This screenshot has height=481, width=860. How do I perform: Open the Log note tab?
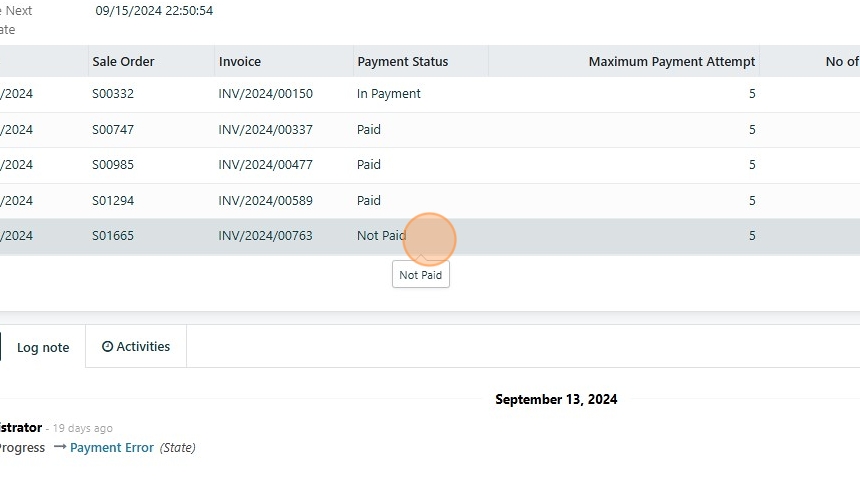[43, 348]
